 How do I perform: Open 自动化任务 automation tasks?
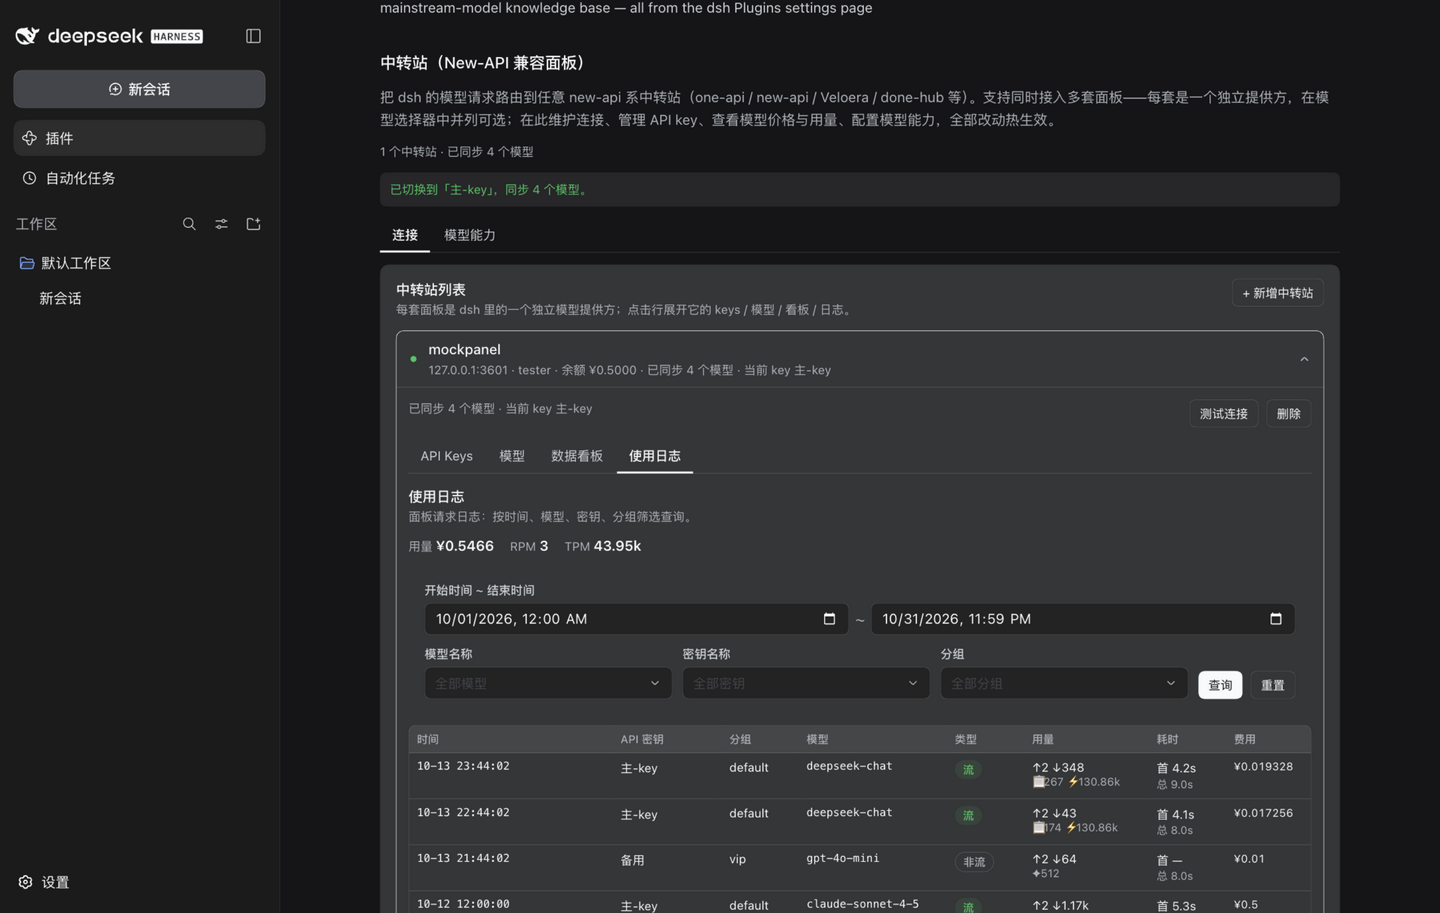pos(139,178)
